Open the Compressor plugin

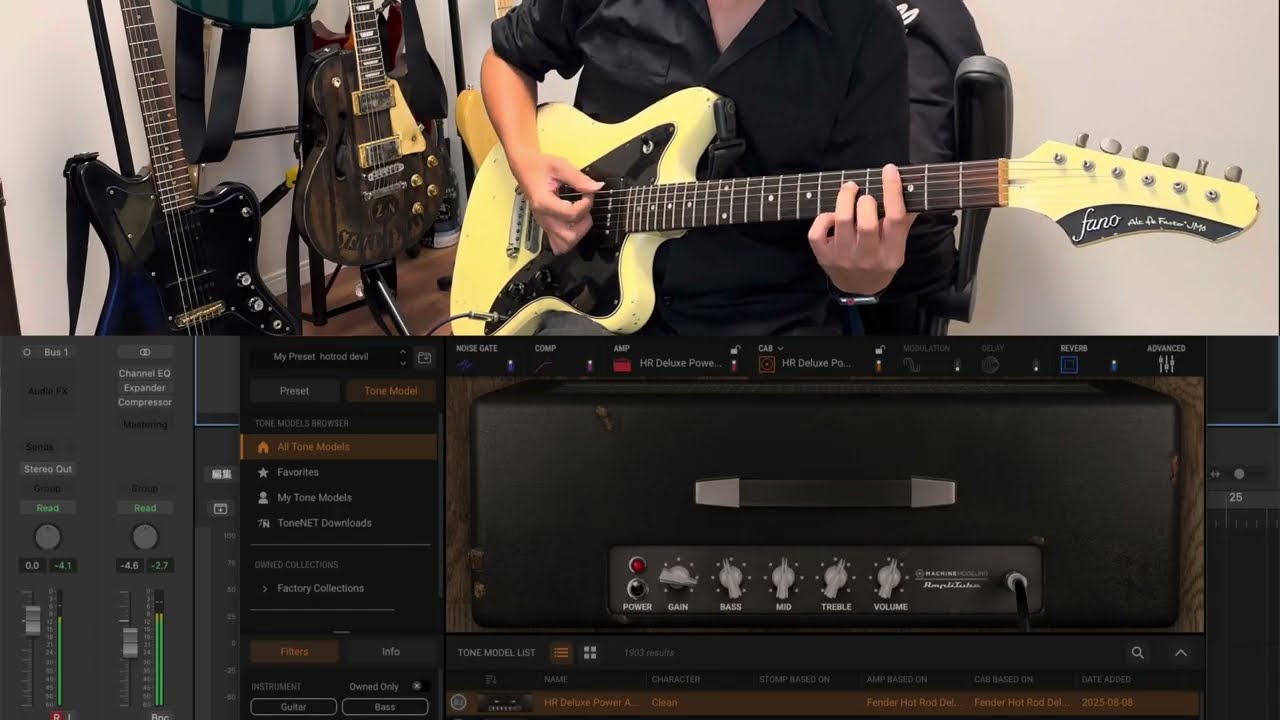pyautogui.click(x=145, y=402)
